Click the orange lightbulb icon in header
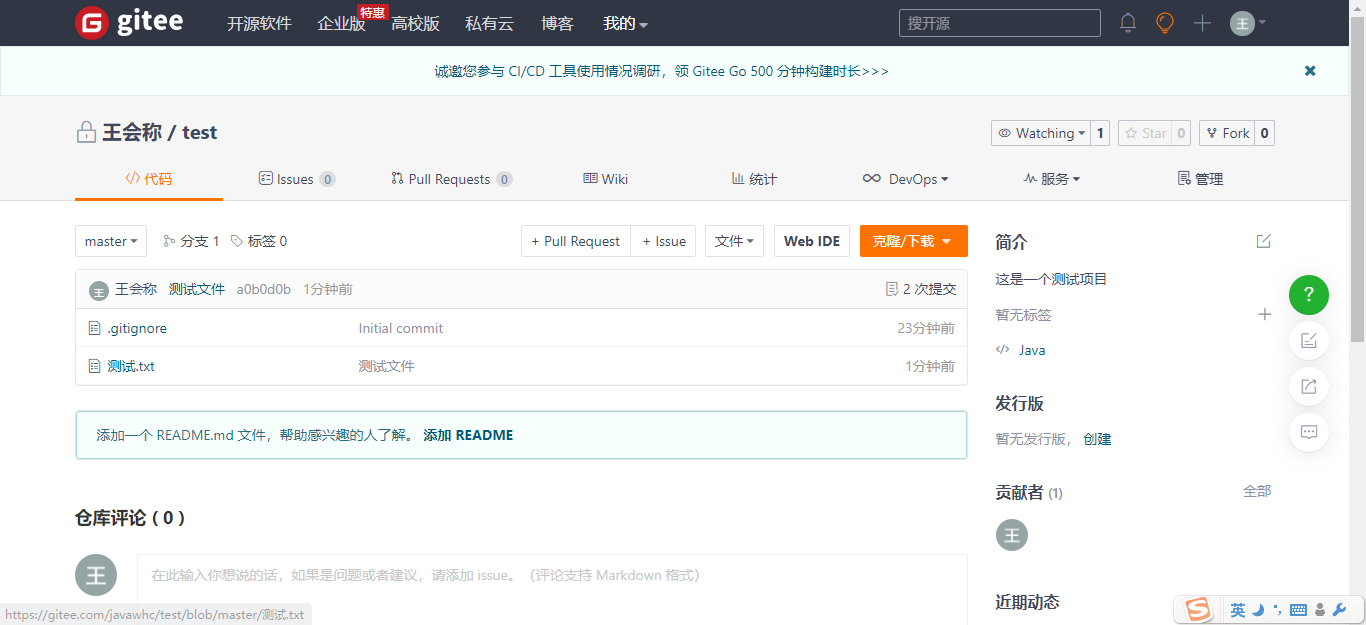This screenshot has width=1366, height=625. [x=1165, y=23]
